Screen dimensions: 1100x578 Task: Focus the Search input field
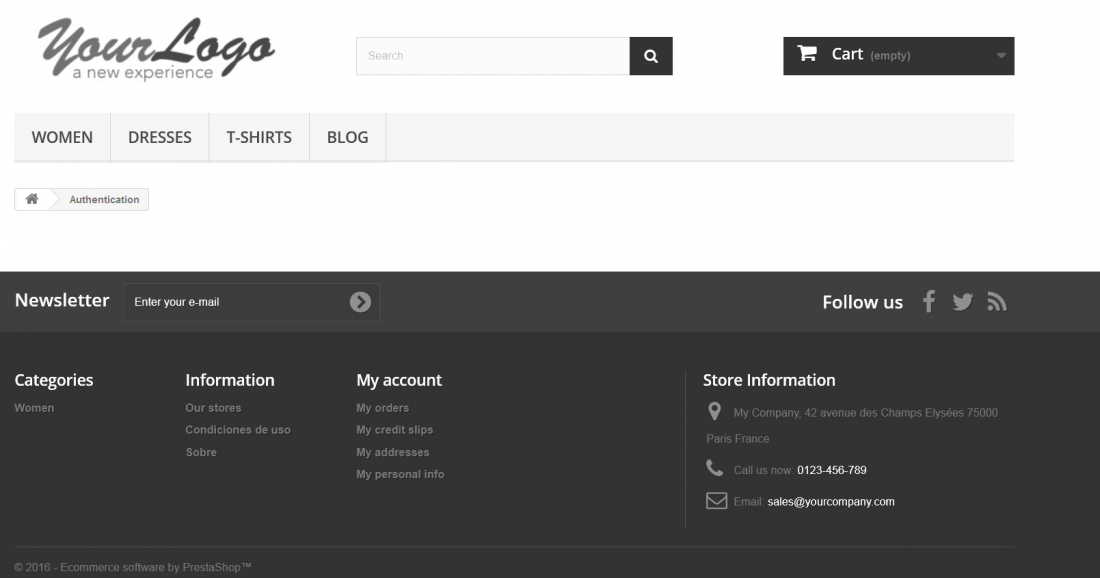pyautogui.click(x=492, y=56)
